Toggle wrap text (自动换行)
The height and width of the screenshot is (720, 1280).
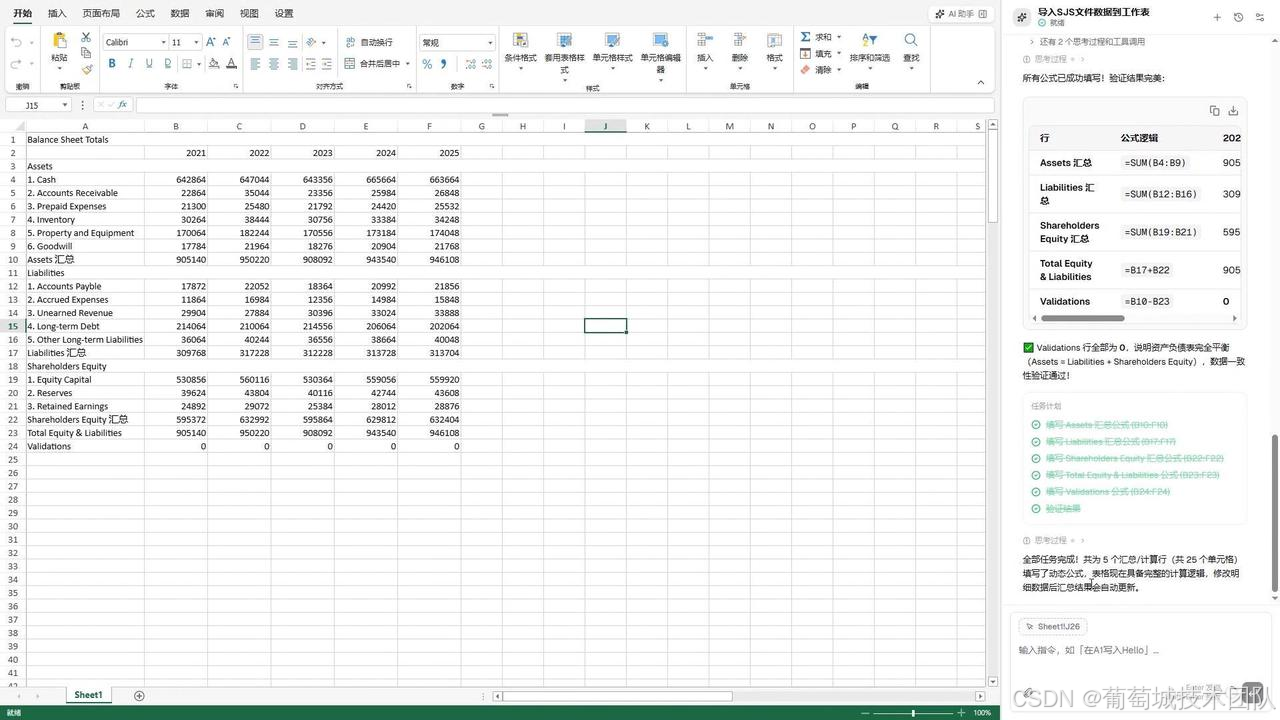point(369,42)
